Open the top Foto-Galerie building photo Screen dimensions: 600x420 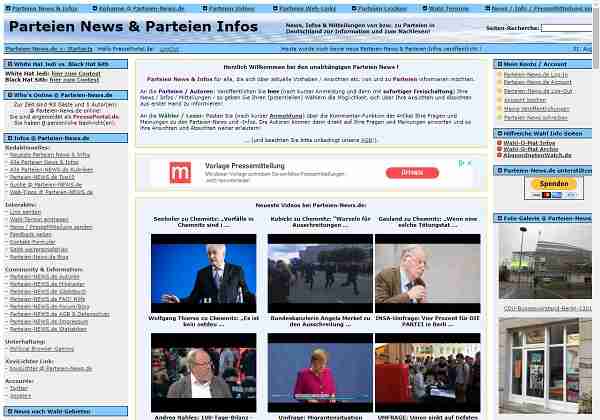(x=545, y=262)
